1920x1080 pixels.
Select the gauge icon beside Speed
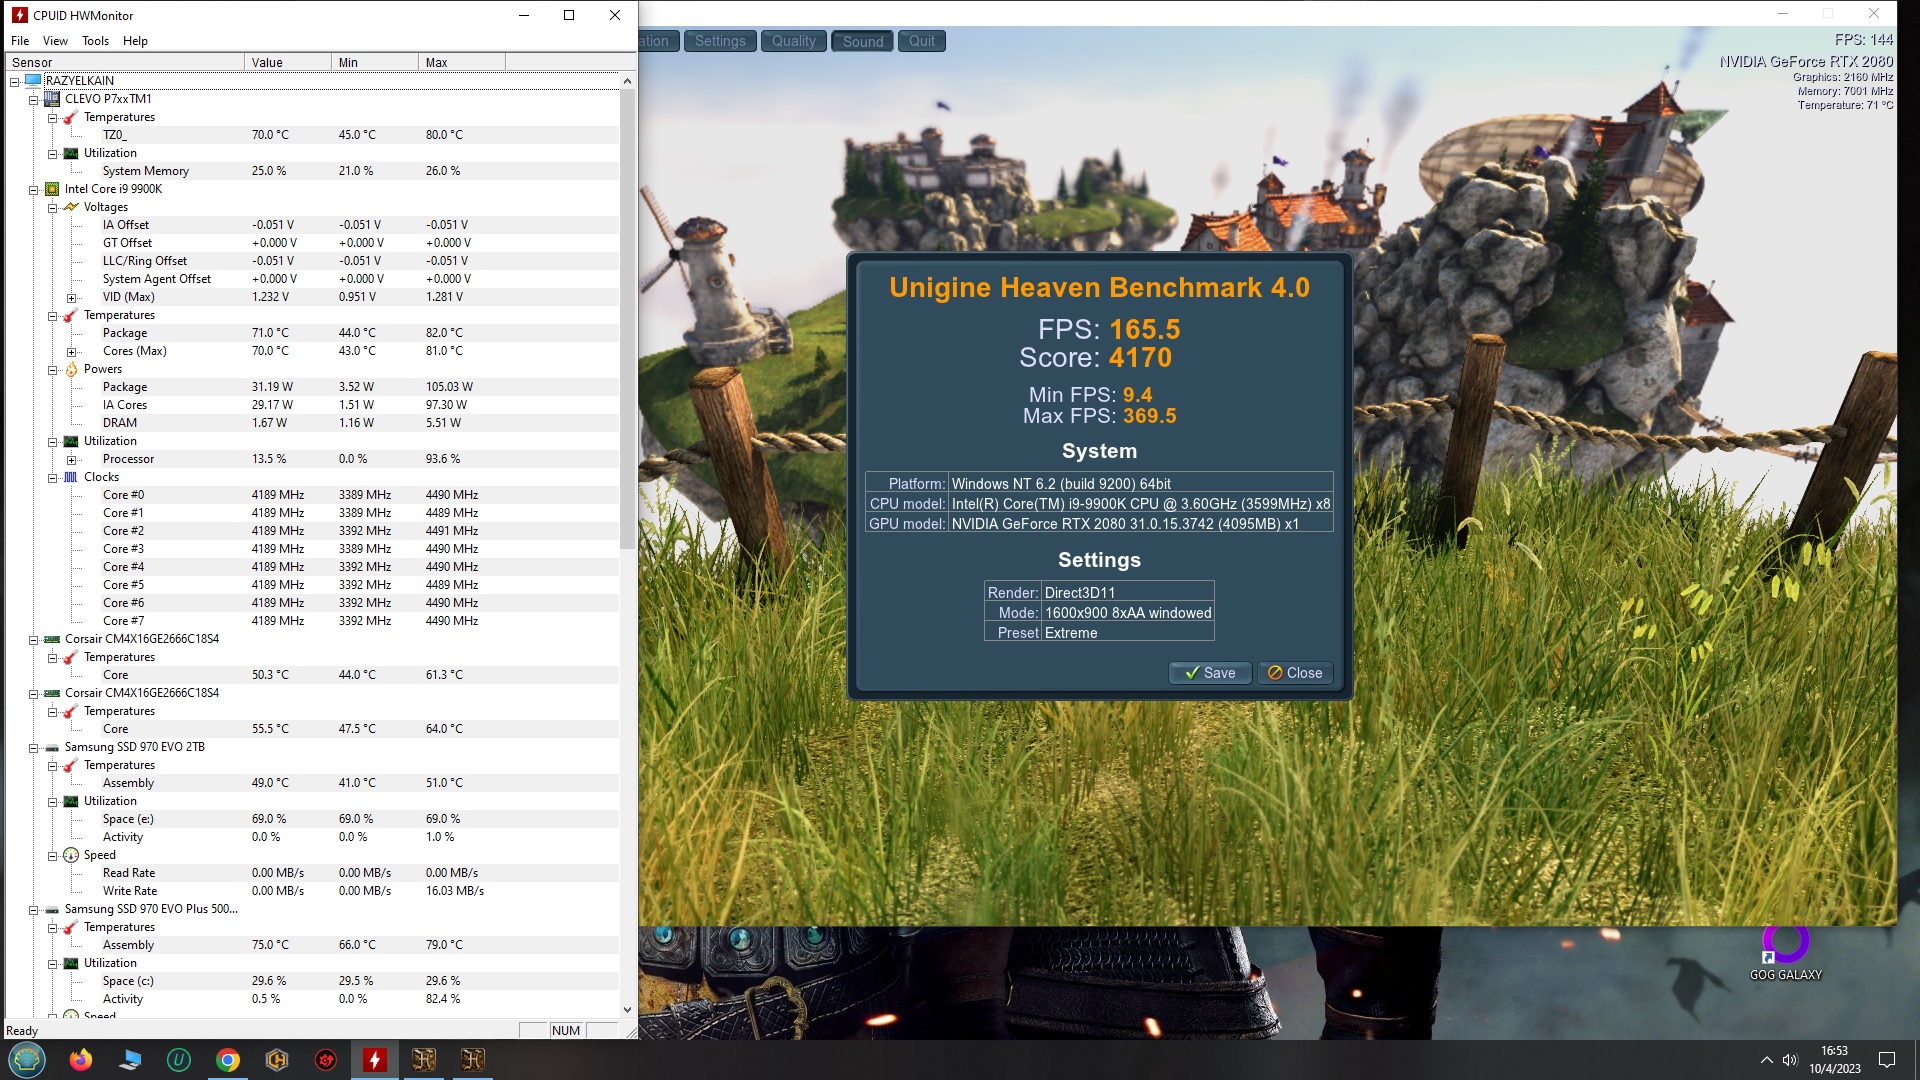pos(71,855)
